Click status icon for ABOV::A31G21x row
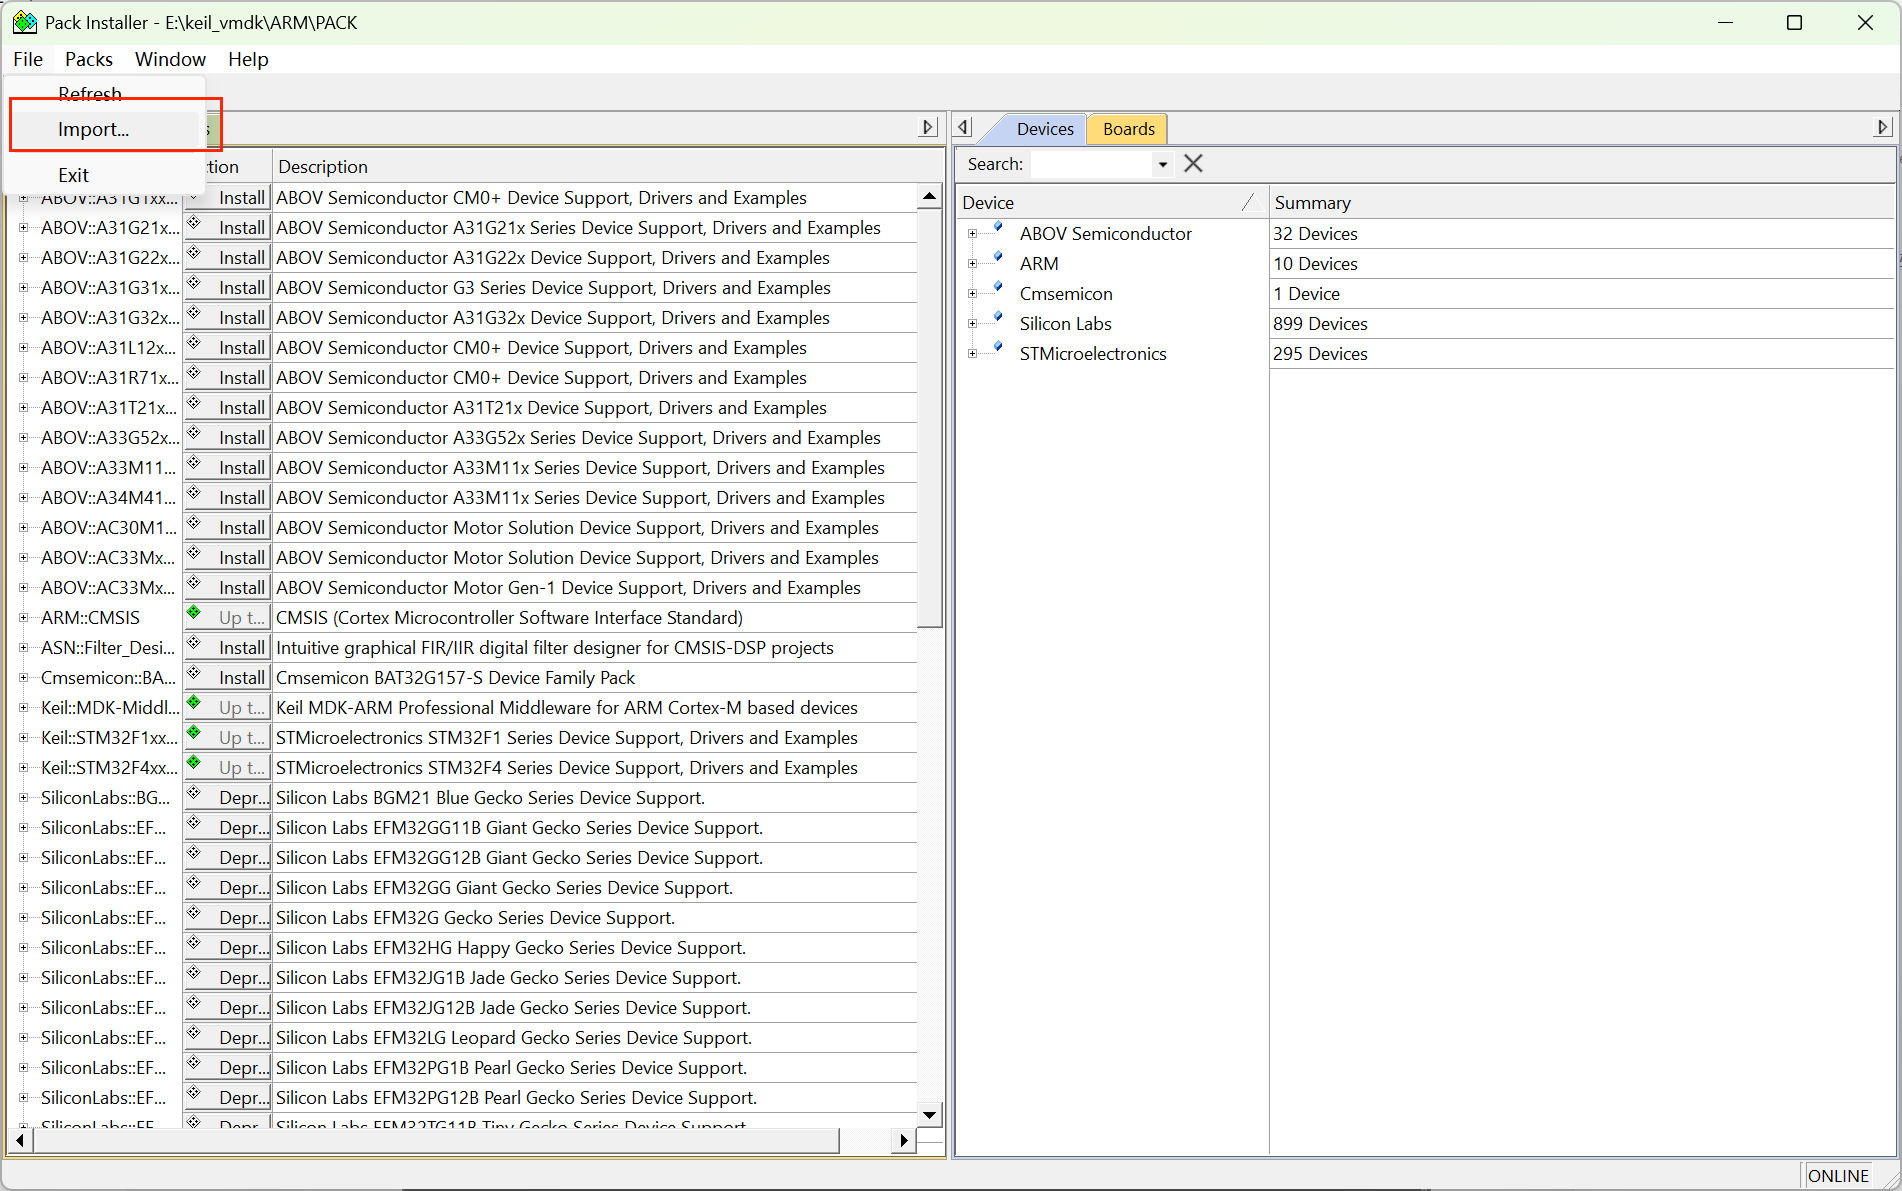 pos(194,223)
